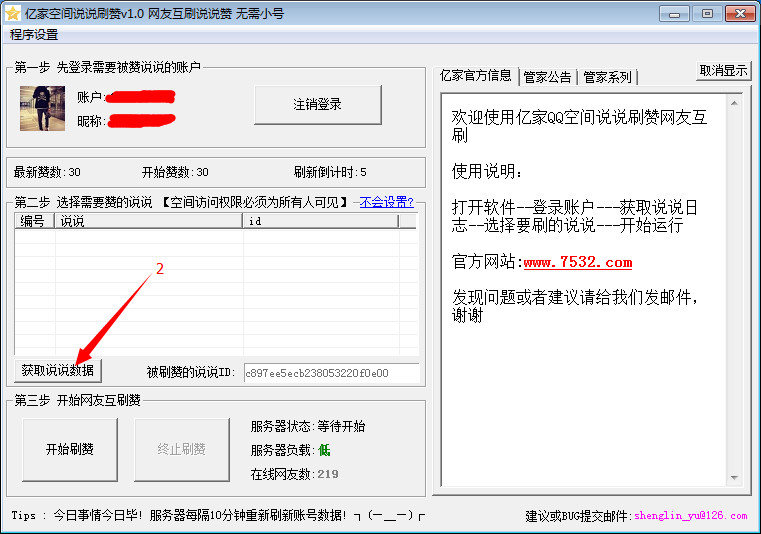Click the 取消显示 button

tap(723, 70)
